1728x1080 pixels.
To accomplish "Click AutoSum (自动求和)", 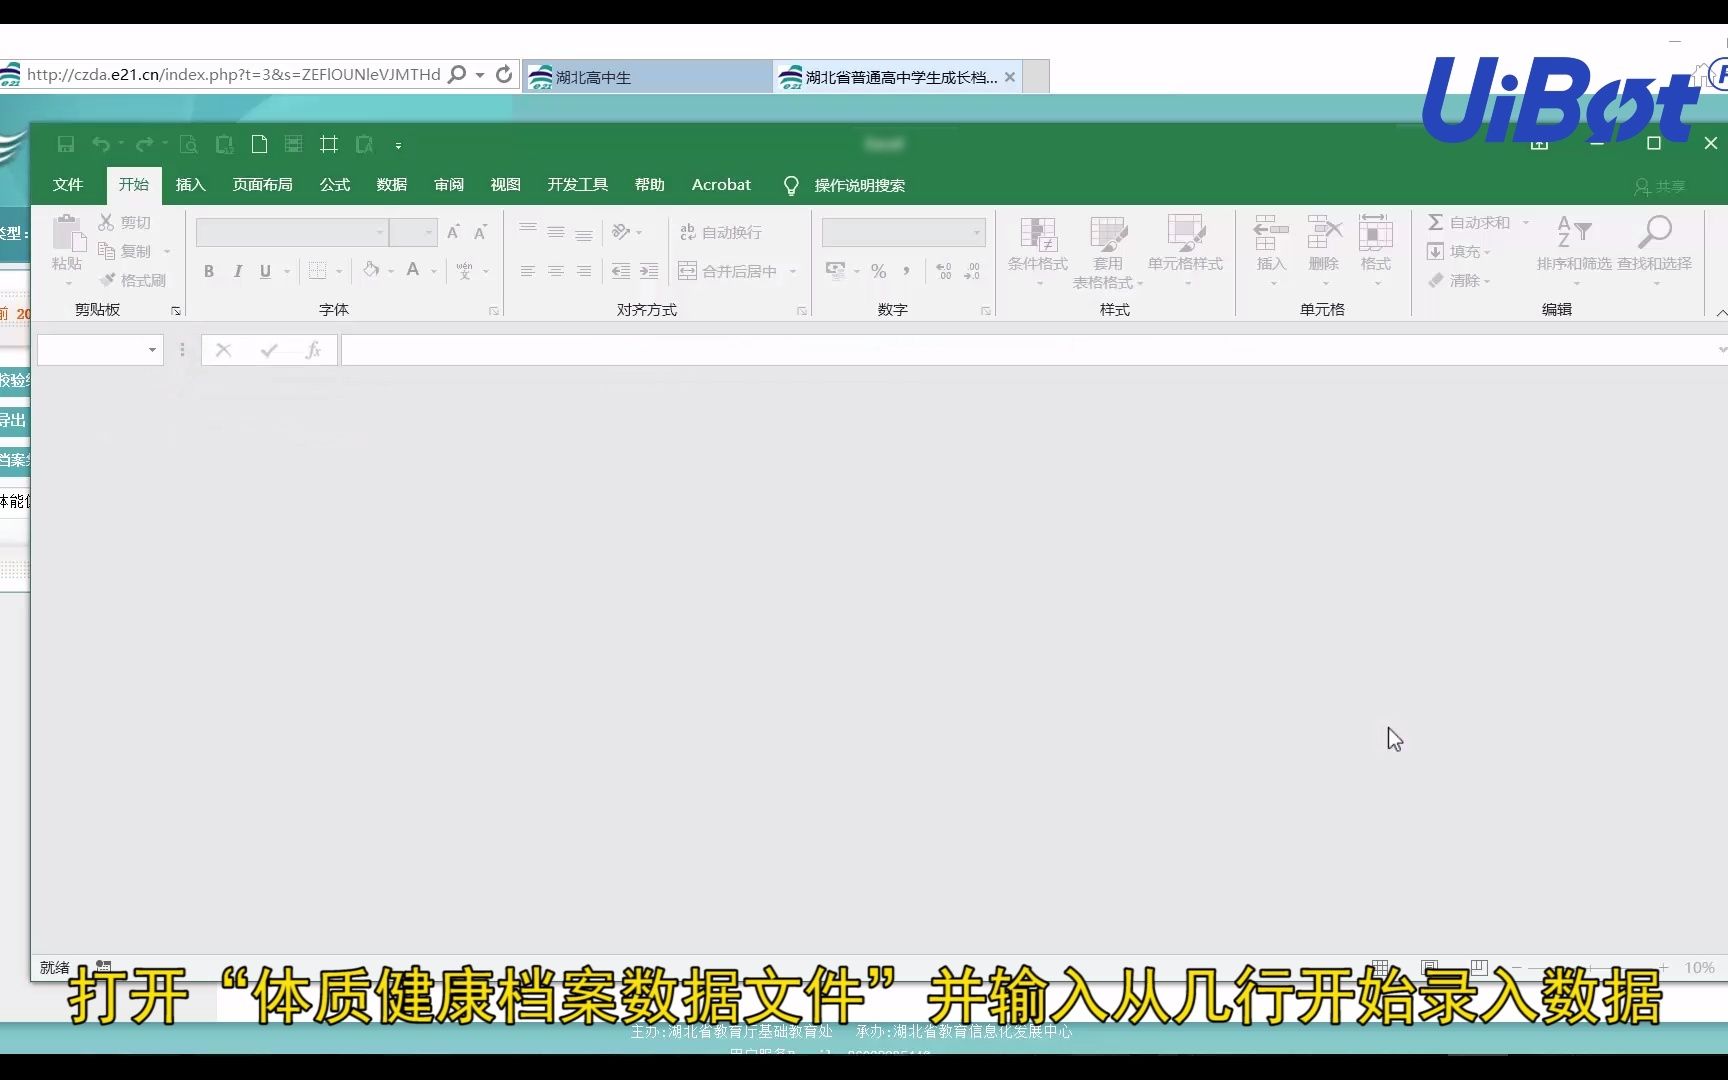I will point(1469,222).
